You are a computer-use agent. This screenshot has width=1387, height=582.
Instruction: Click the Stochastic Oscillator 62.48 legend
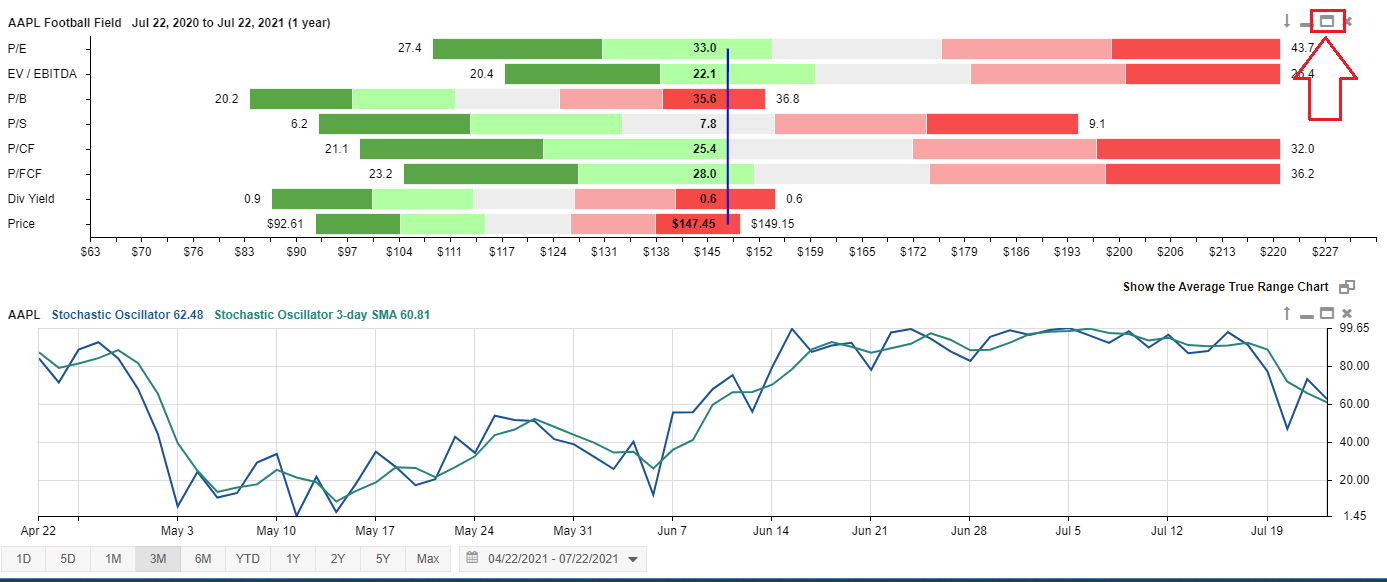126,314
